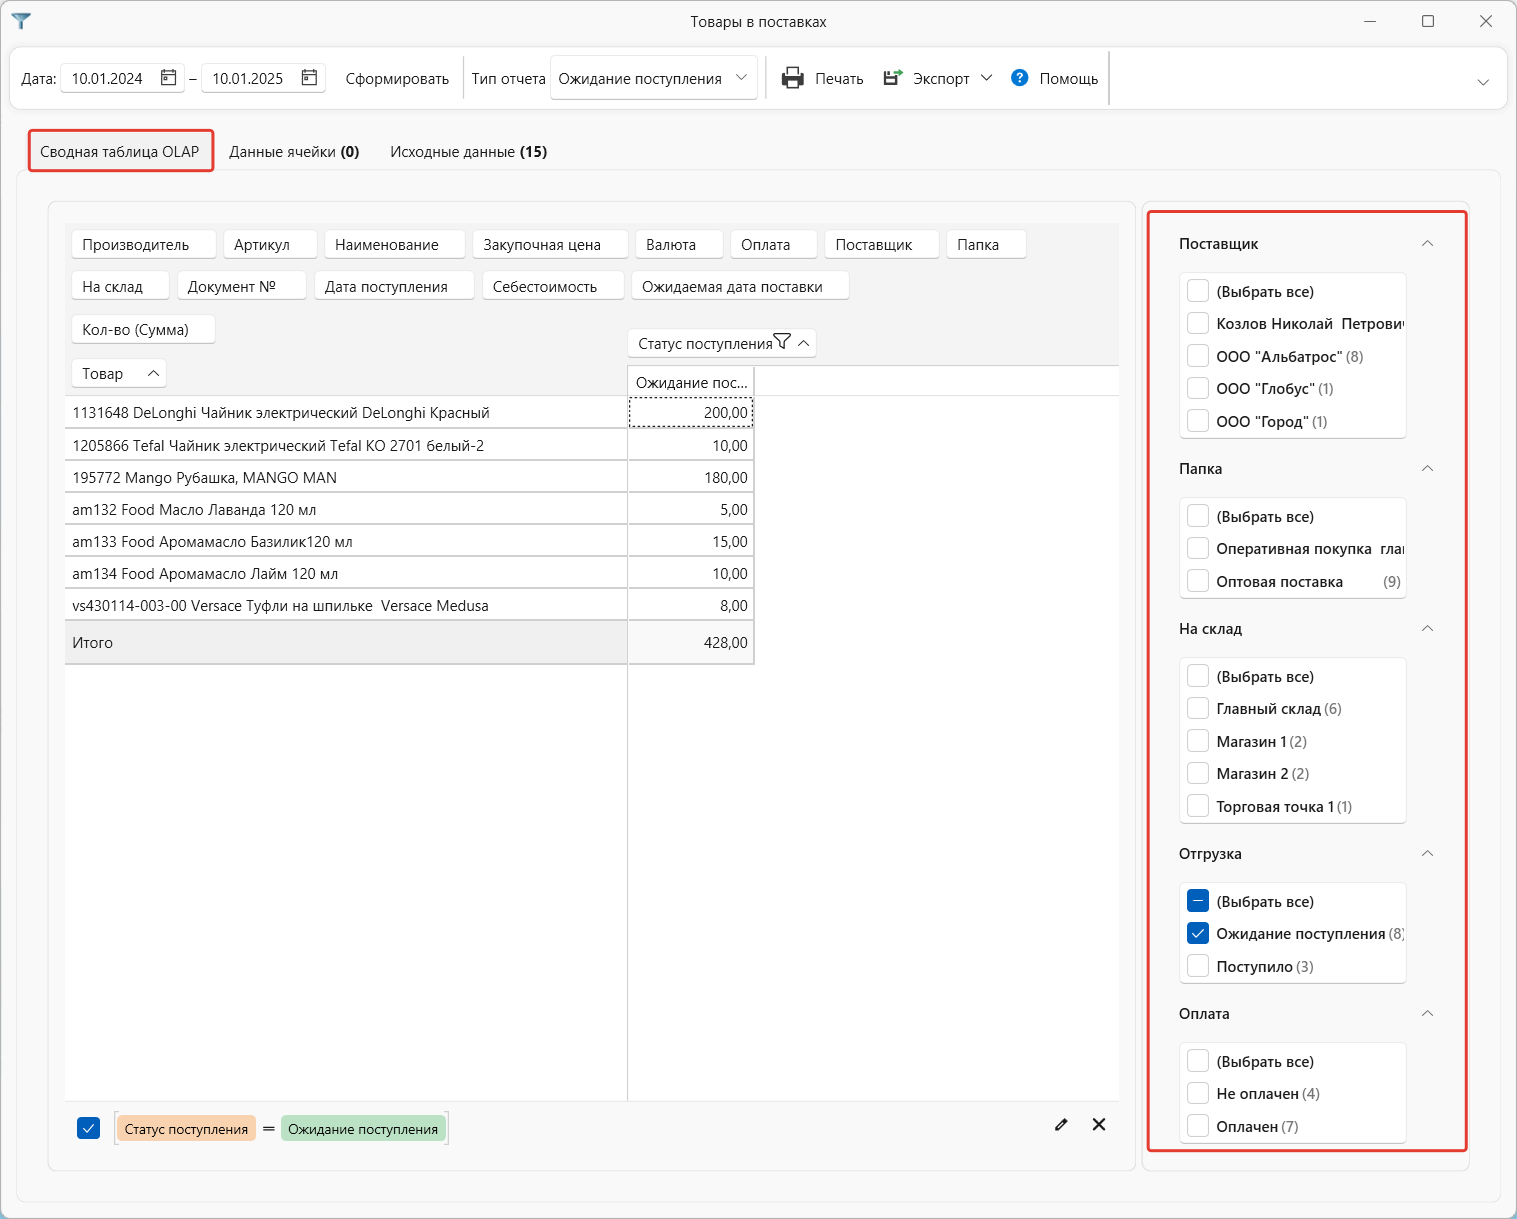The height and width of the screenshot is (1219, 1517).
Task: Remove the filter with the X icon
Action: tap(1099, 1125)
